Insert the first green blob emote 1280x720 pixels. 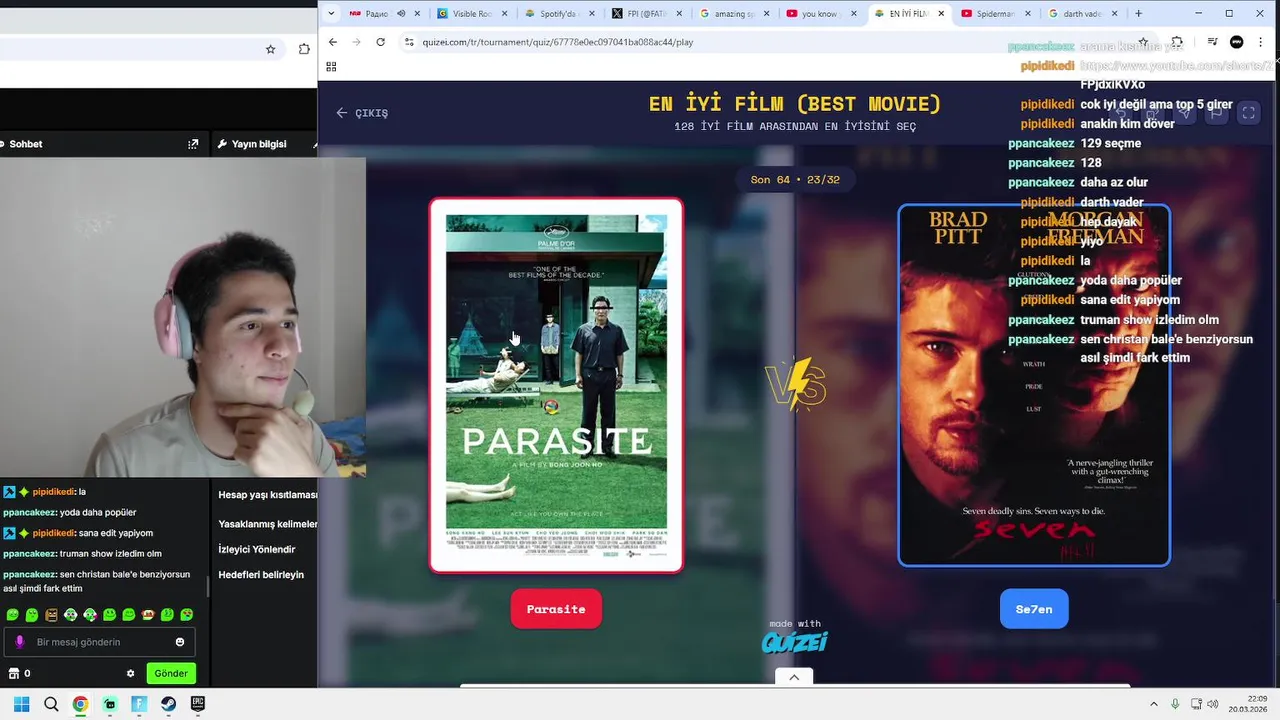[x=12, y=615]
